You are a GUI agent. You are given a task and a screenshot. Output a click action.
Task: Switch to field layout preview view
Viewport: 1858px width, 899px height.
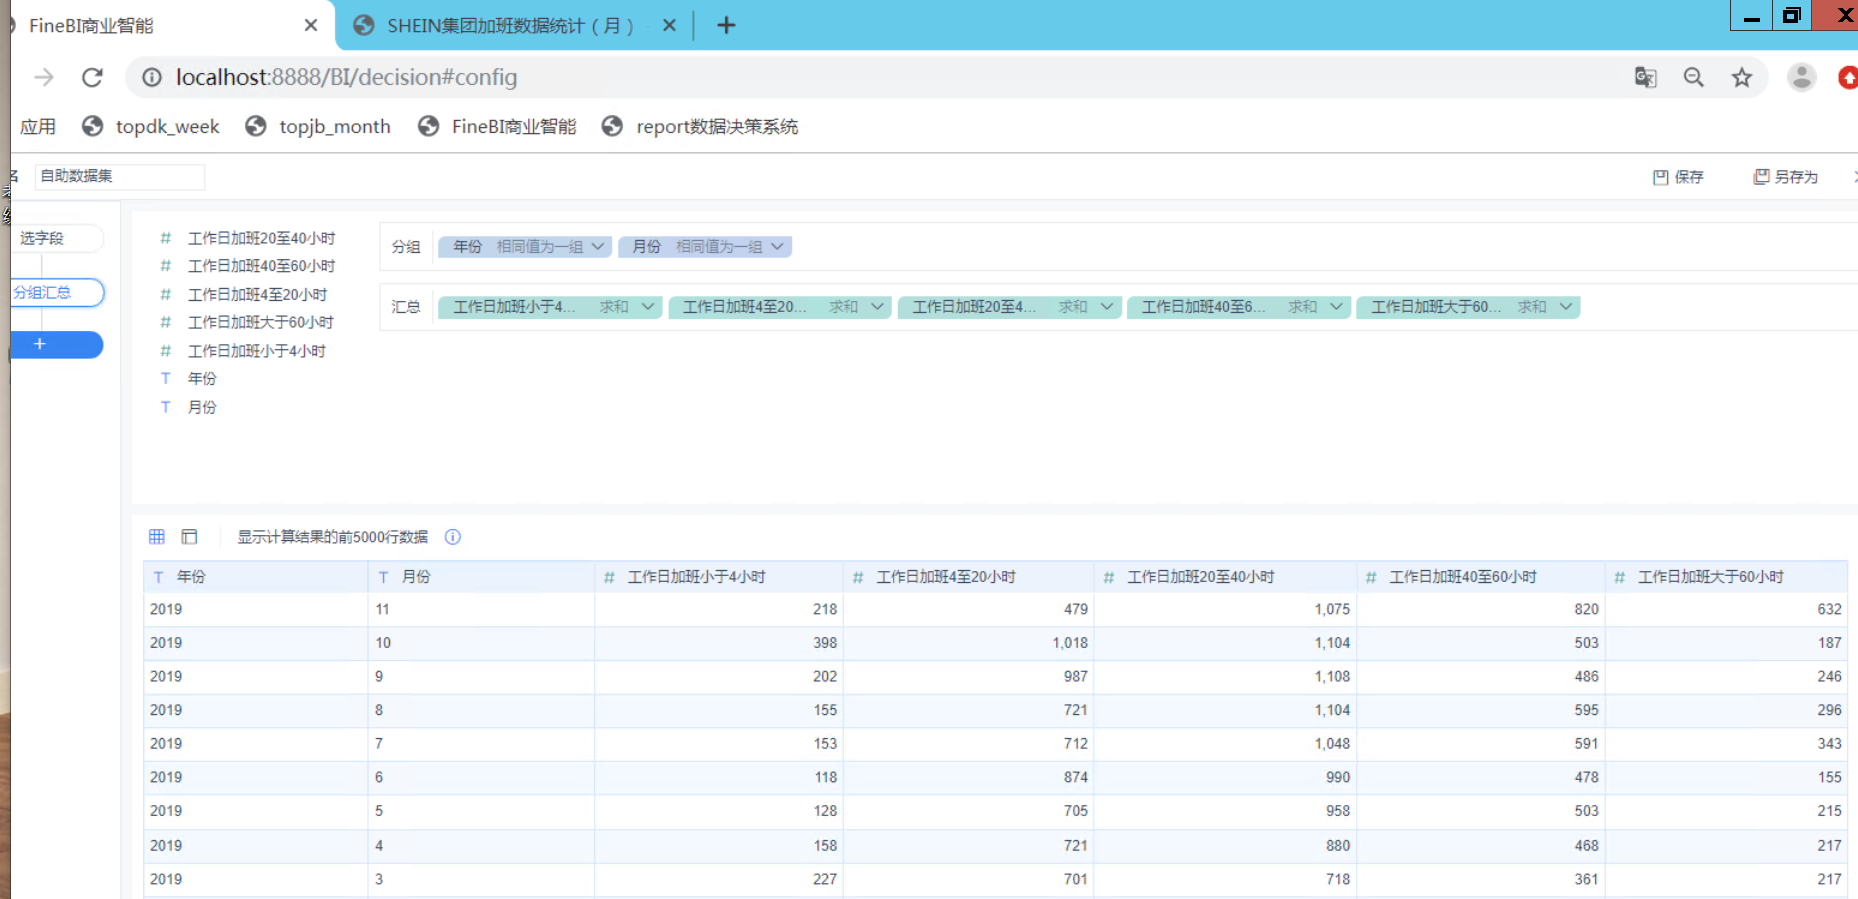coord(189,537)
